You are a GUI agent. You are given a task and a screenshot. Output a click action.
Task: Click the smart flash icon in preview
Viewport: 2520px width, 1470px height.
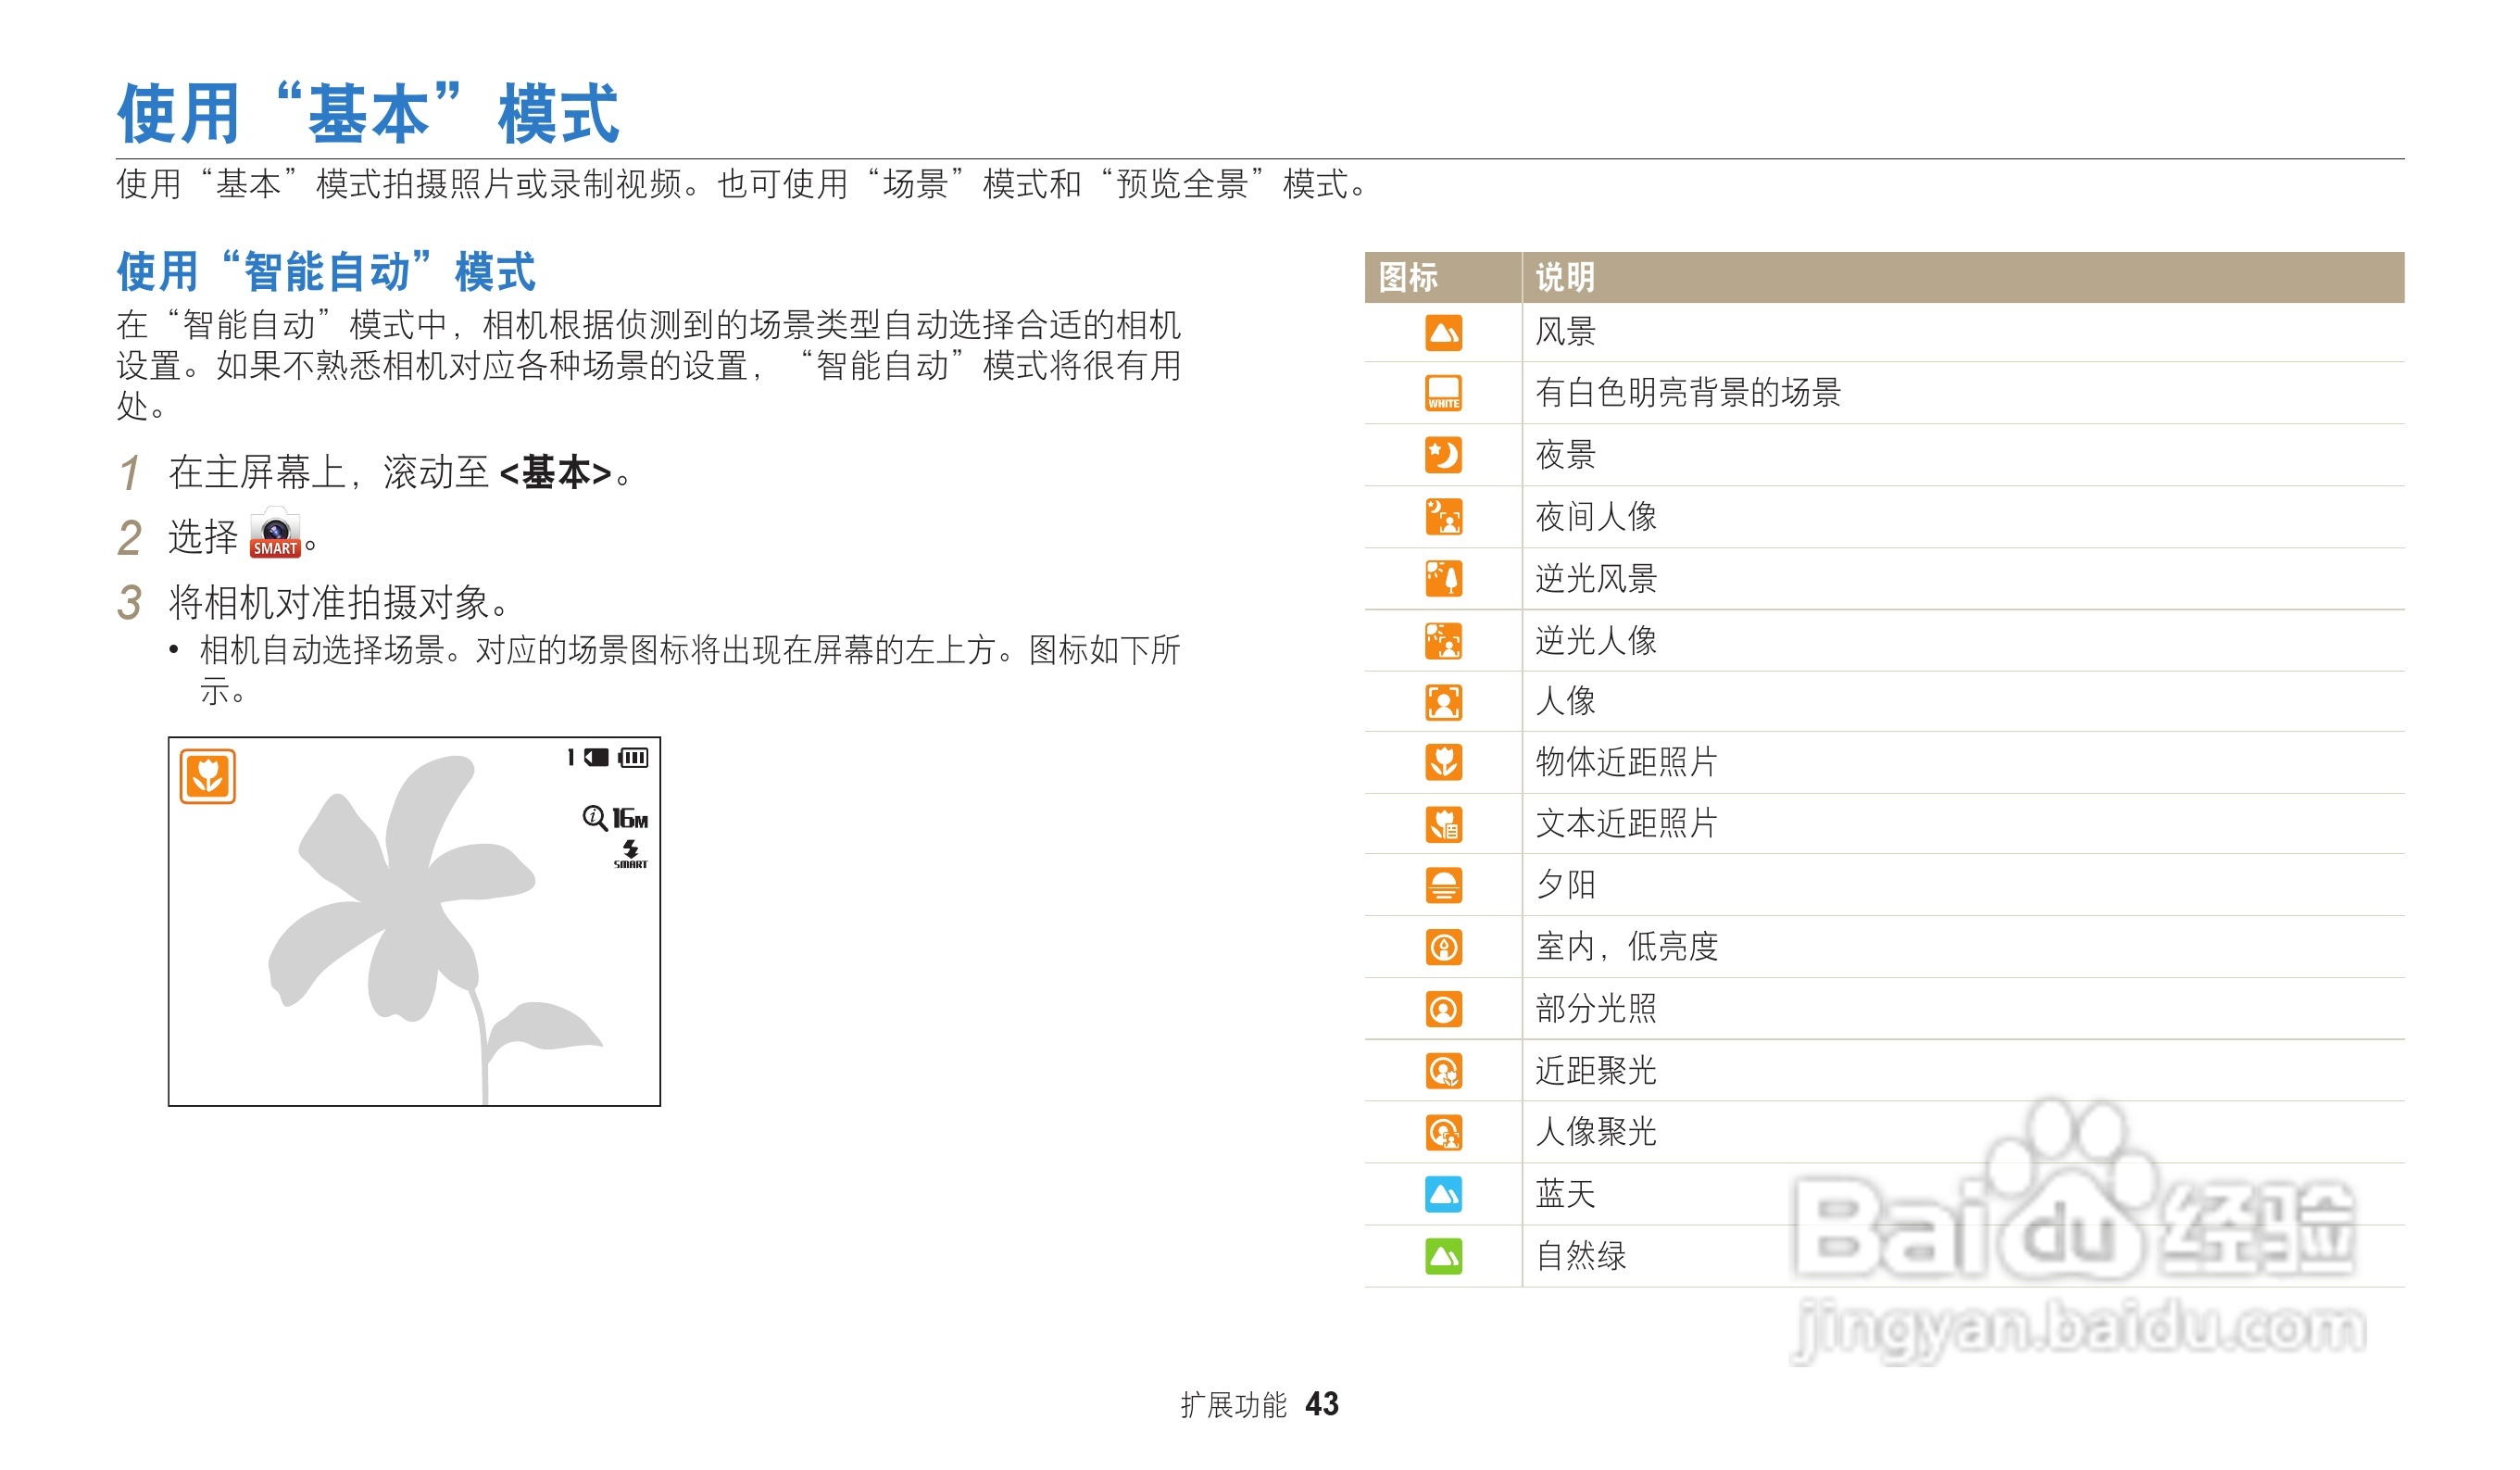(x=630, y=854)
